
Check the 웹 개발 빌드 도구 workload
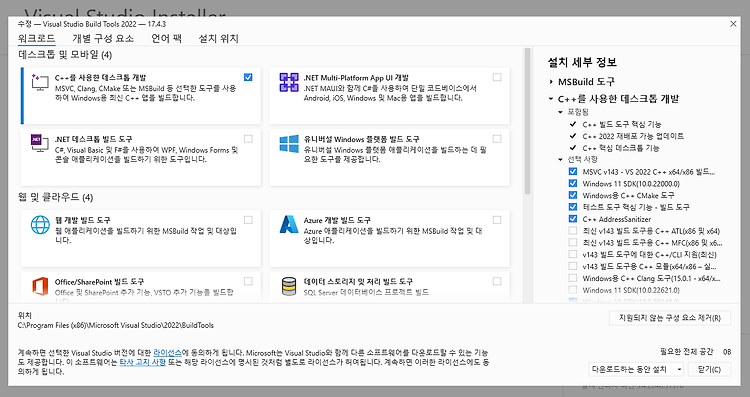[248, 220]
